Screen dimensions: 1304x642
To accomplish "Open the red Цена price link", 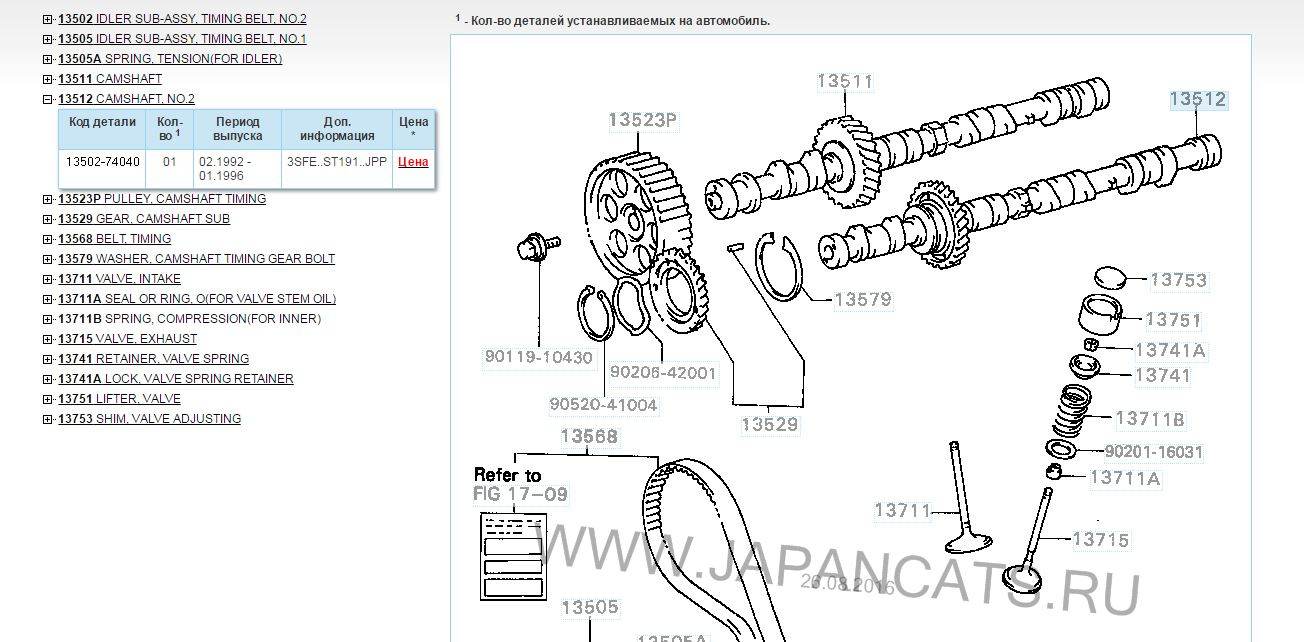I will click(x=413, y=162).
